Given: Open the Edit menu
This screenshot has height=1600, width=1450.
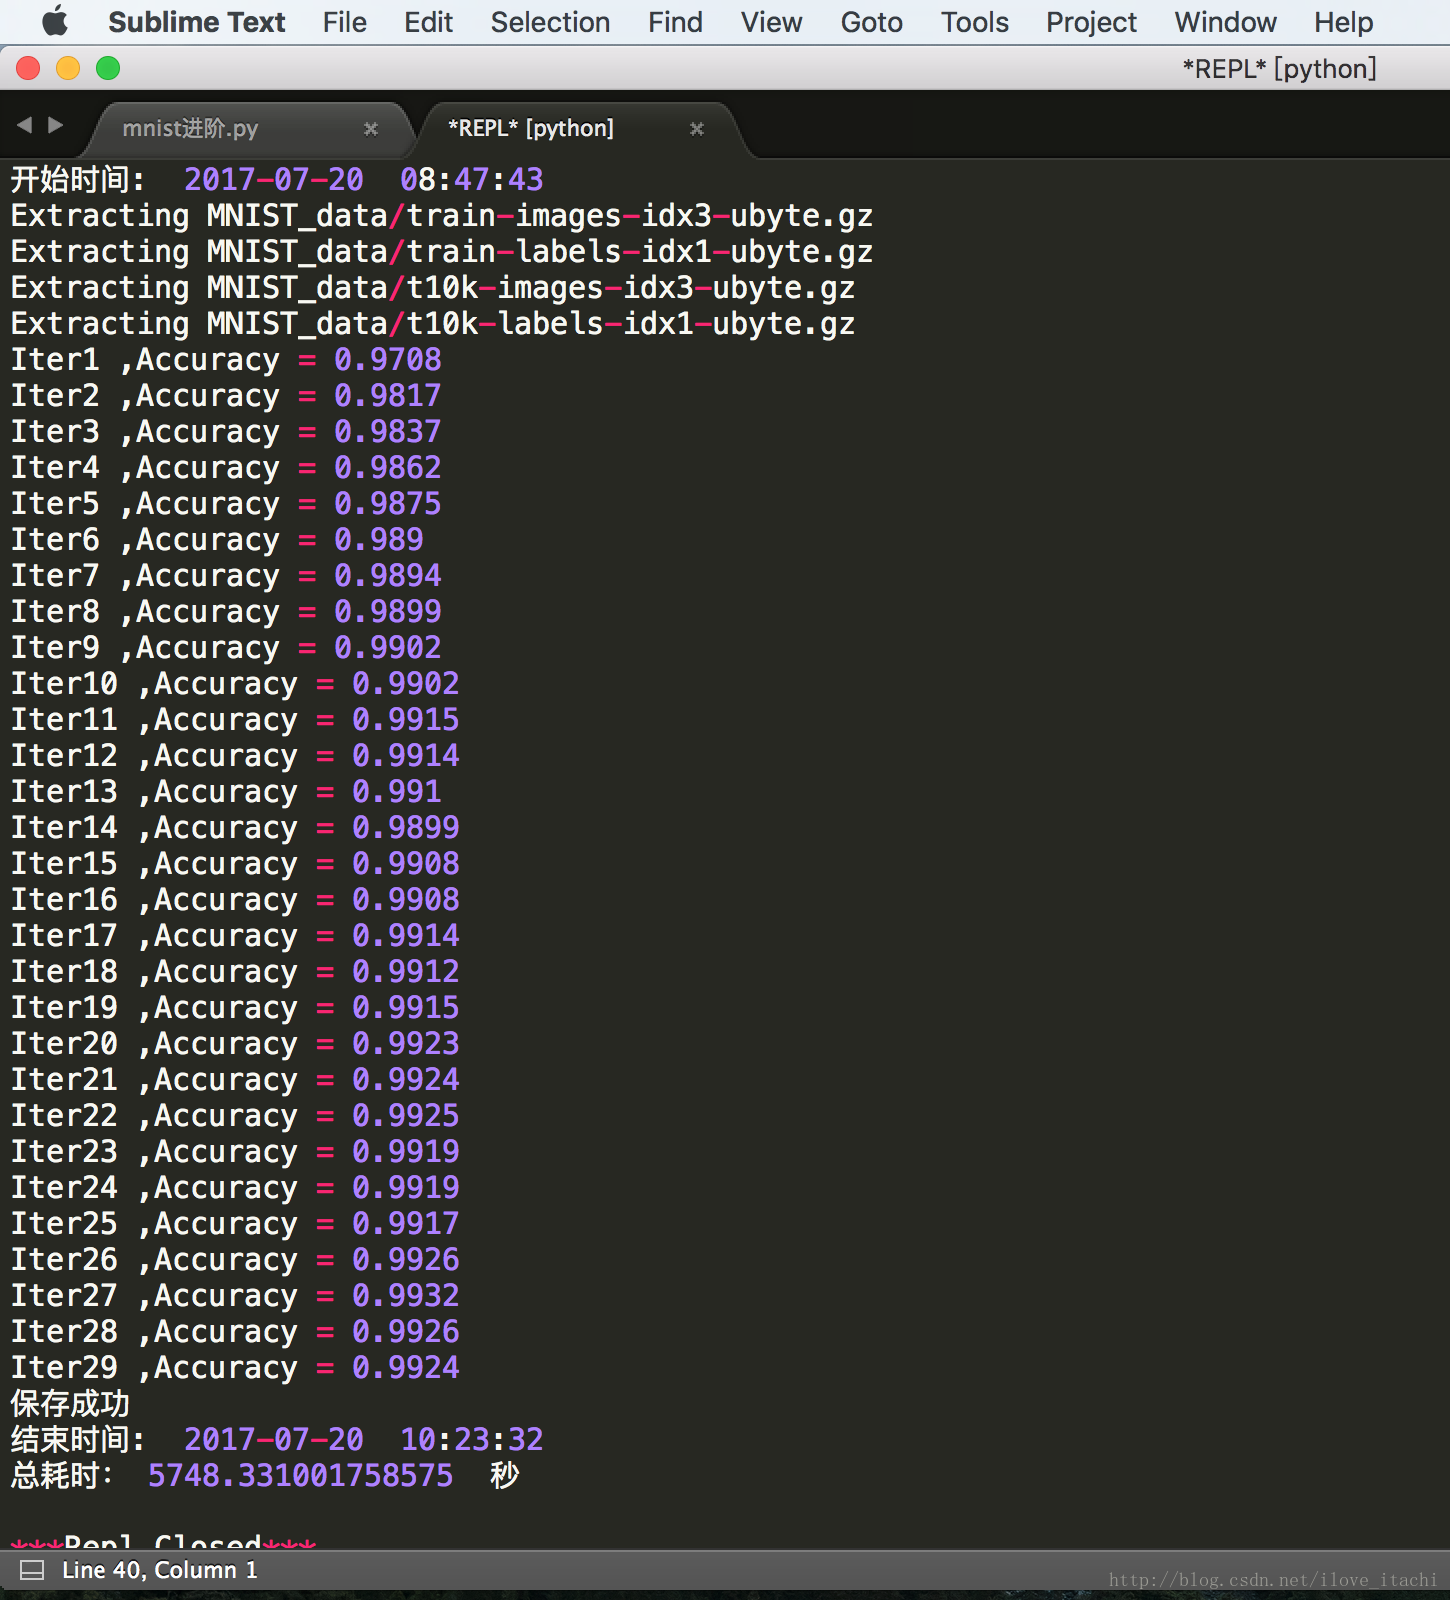Looking at the screenshot, I should (429, 22).
